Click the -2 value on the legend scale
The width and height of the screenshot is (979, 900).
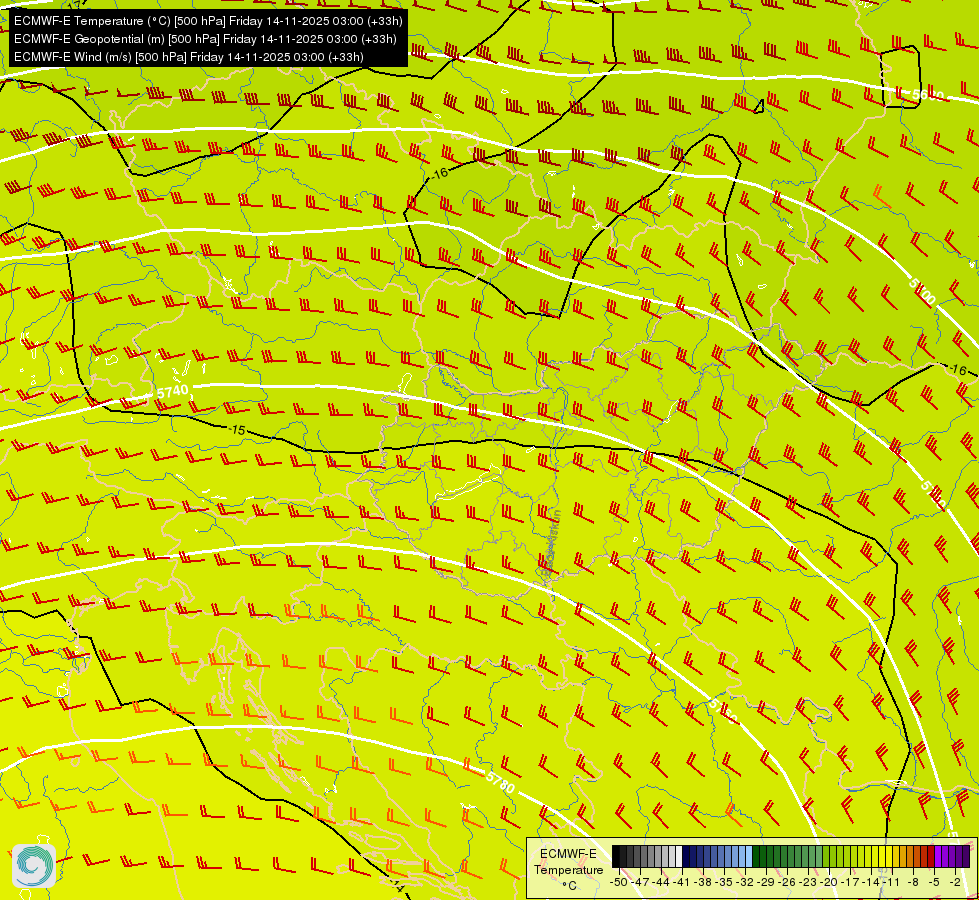[955, 882]
